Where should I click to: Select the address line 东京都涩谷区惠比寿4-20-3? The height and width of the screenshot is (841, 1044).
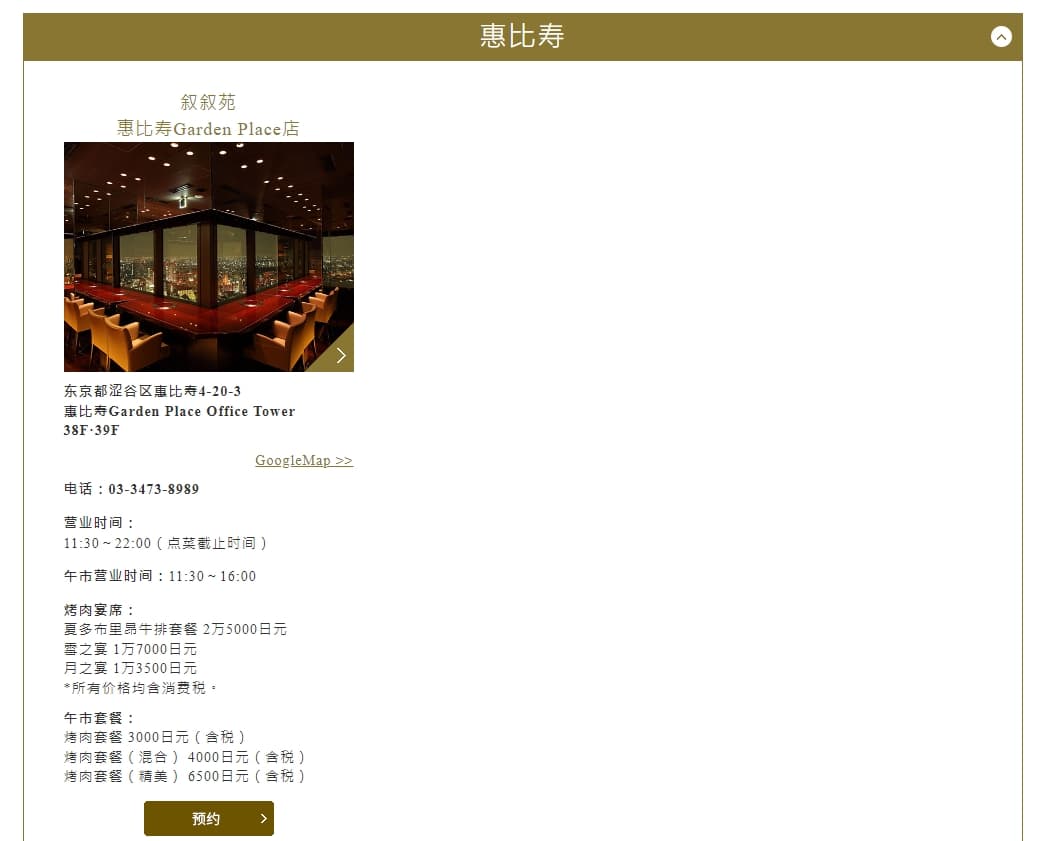pyautogui.click(x=152, y=391)
